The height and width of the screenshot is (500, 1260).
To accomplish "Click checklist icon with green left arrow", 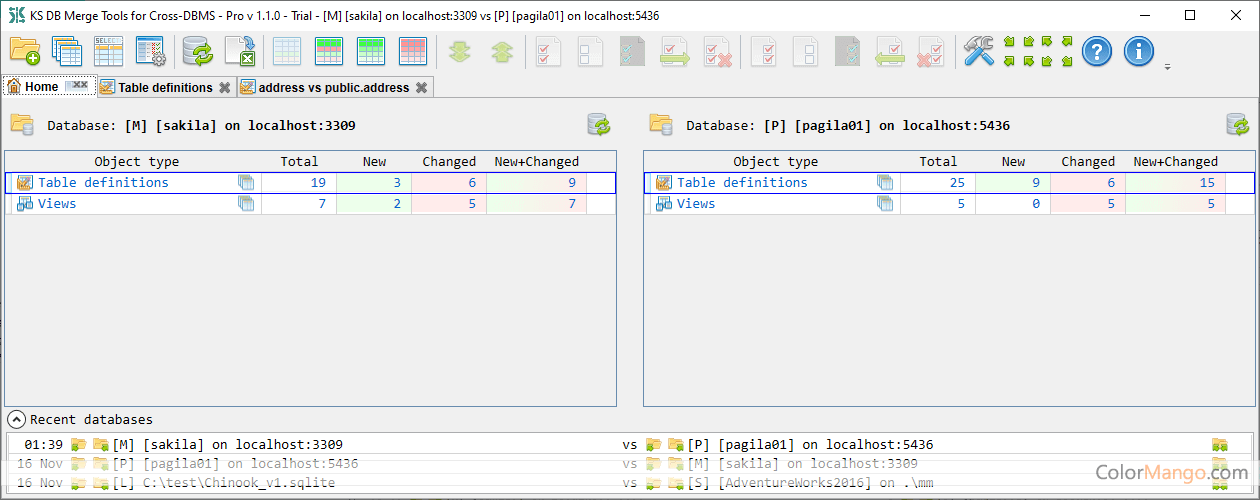I will tap(890, 51).
